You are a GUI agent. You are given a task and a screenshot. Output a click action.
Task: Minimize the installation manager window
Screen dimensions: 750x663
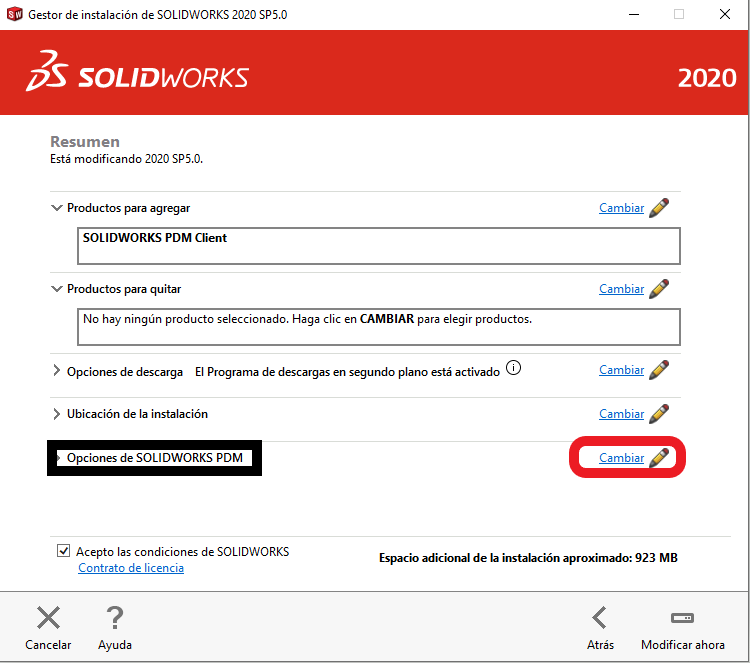(634, 14)
